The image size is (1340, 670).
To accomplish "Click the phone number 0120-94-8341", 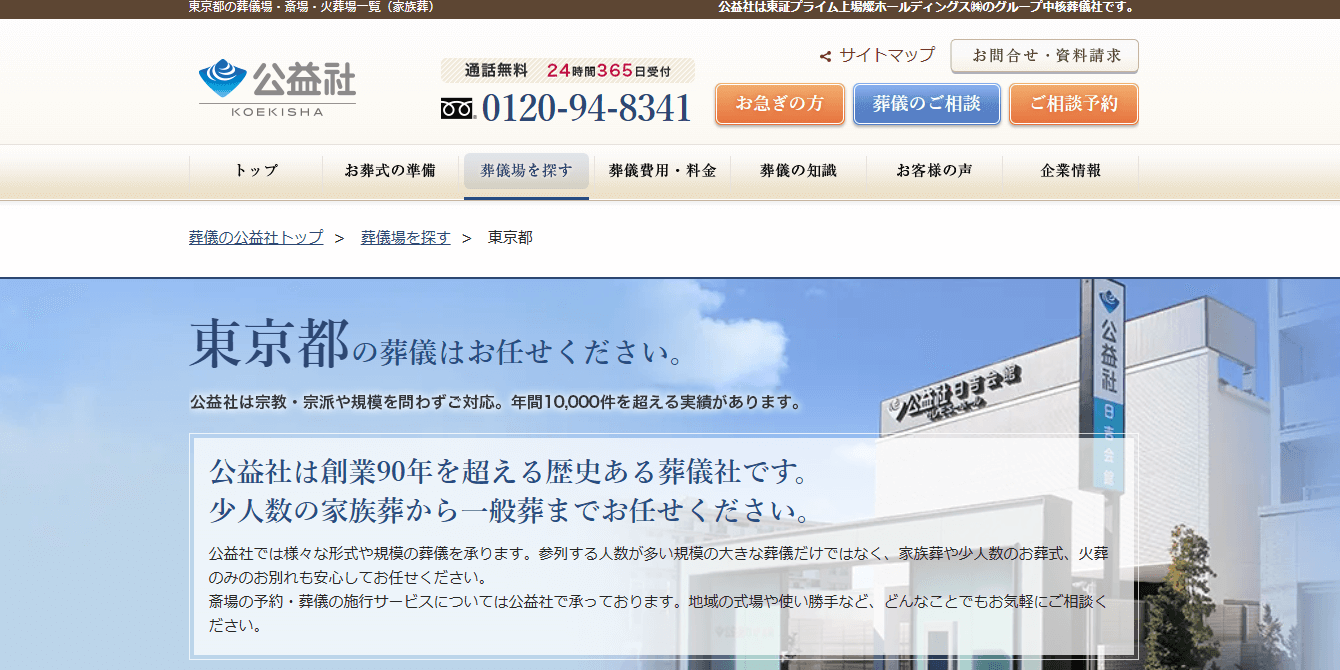I will click(586, 108).
